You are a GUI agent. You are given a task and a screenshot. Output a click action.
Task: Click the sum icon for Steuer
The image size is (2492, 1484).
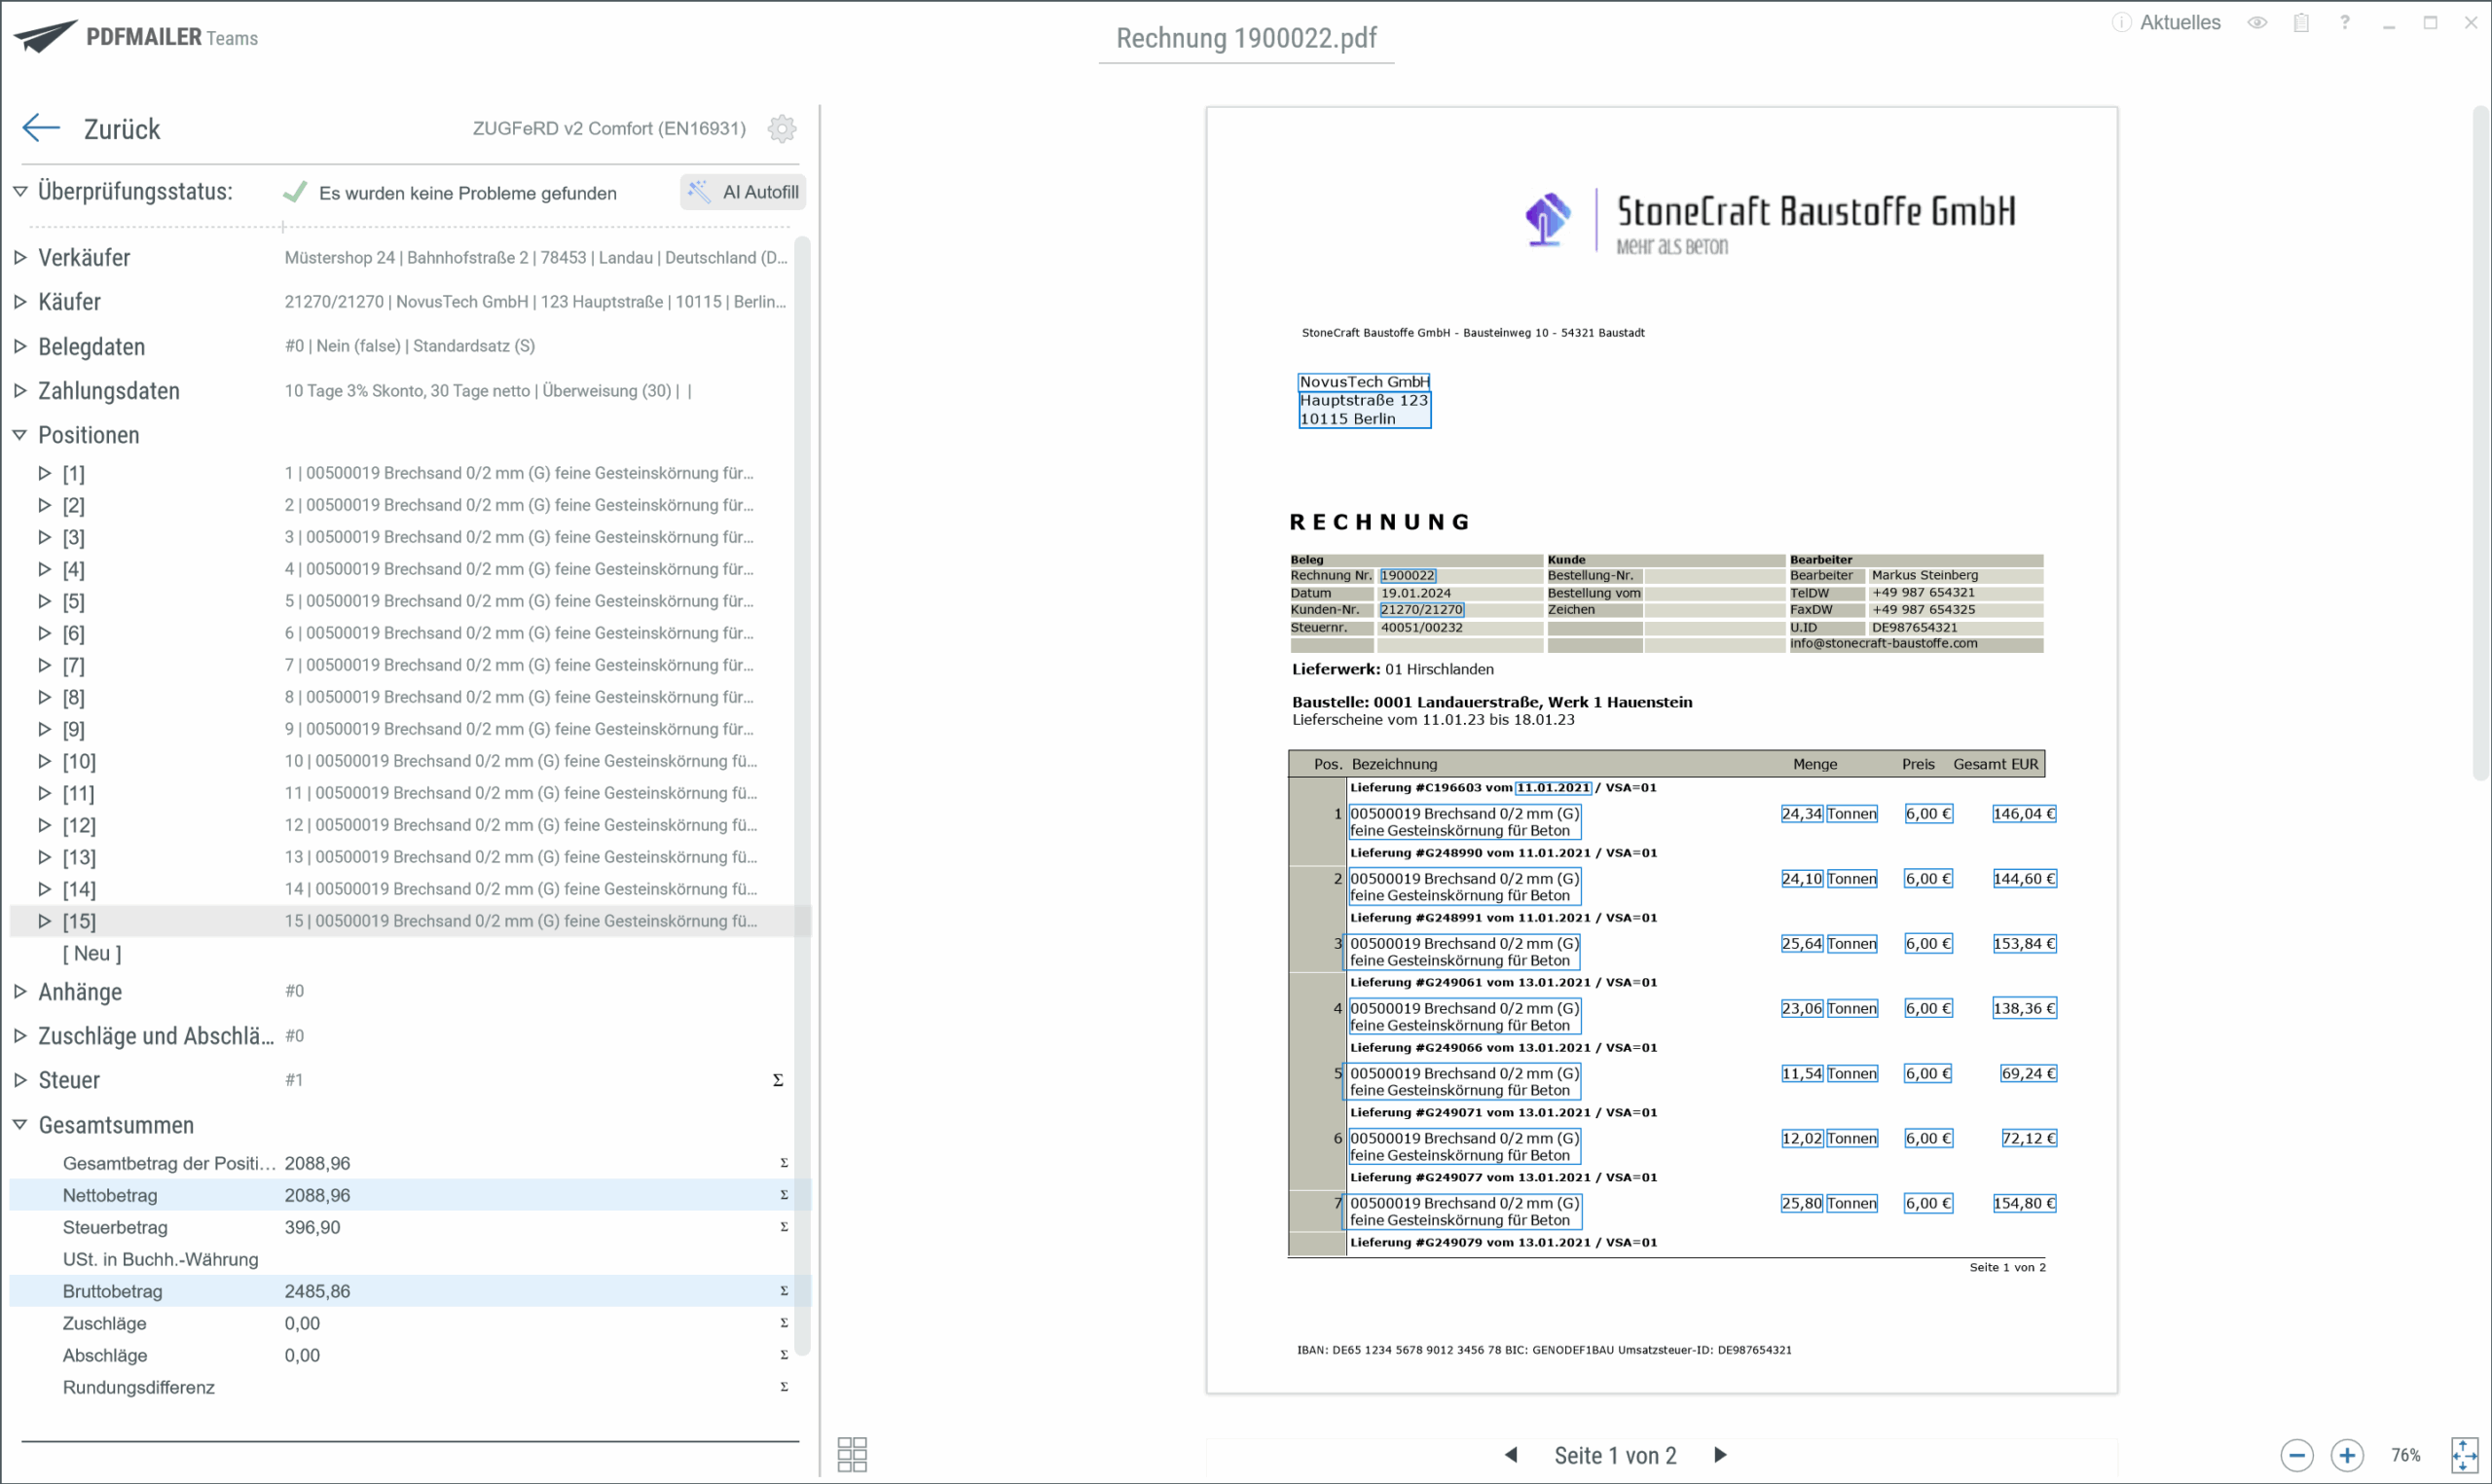pyautogui.click(x=778, y=1080)
